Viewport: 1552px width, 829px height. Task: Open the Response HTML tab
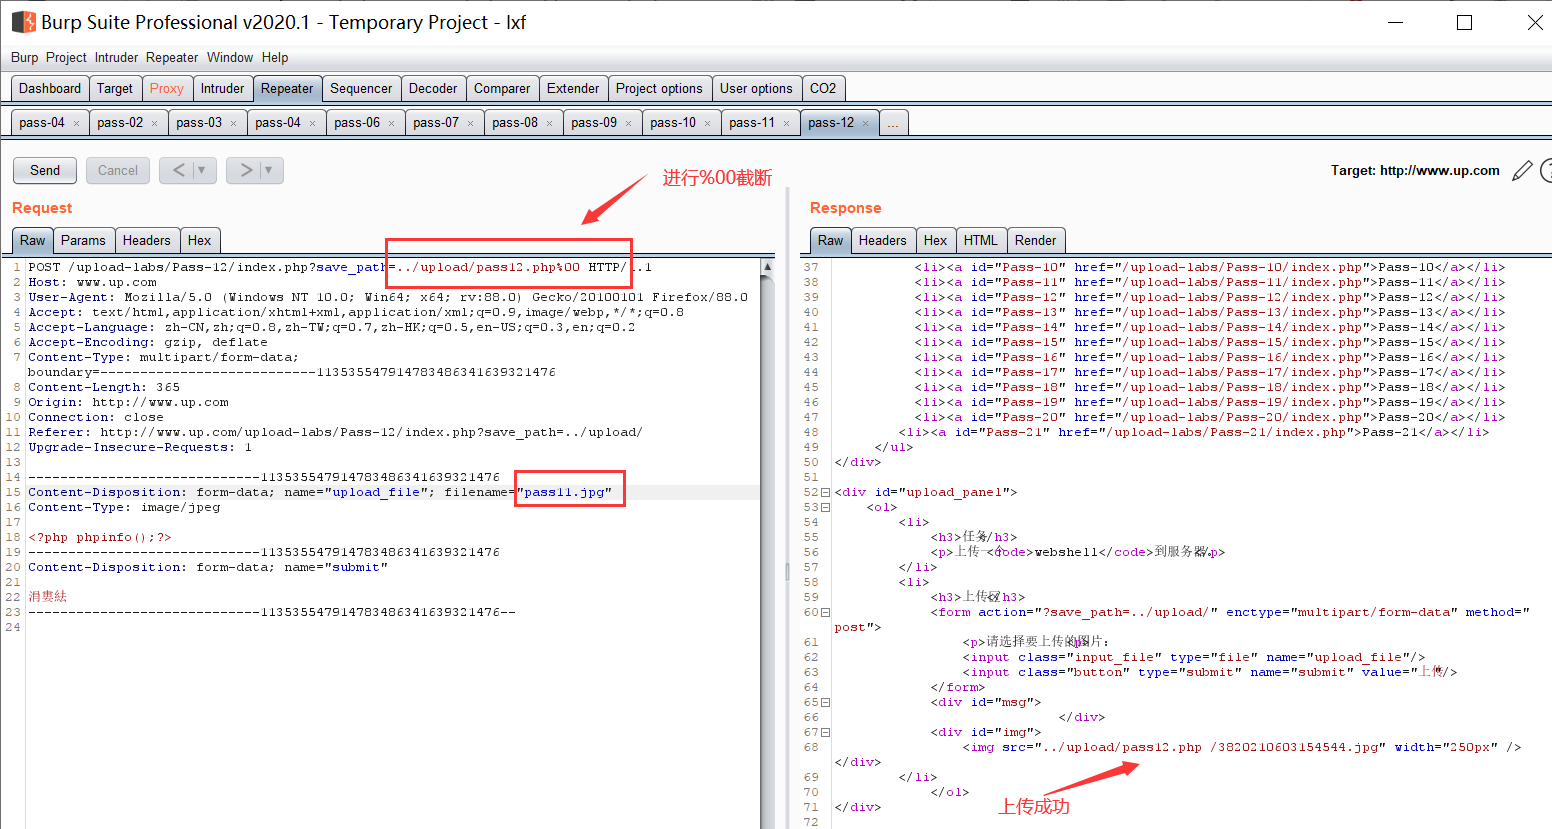[x=981, y=240]
